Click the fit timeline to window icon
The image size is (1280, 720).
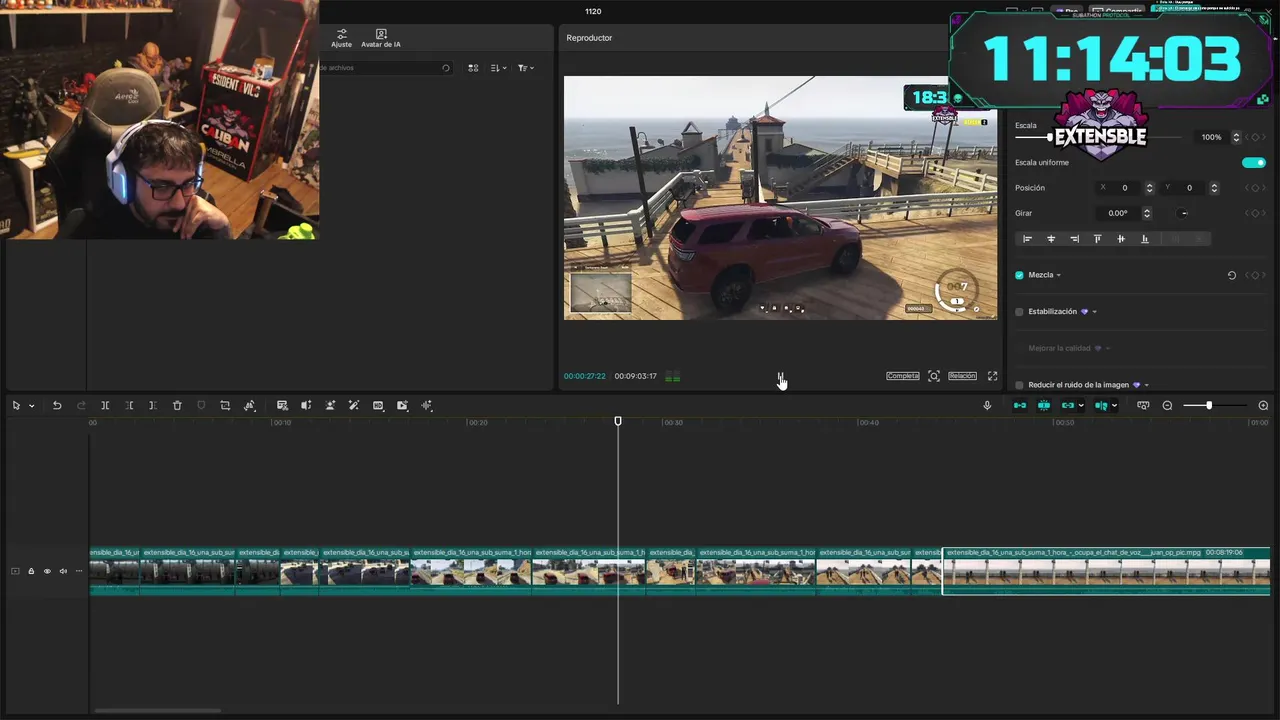coord(1143,405)
